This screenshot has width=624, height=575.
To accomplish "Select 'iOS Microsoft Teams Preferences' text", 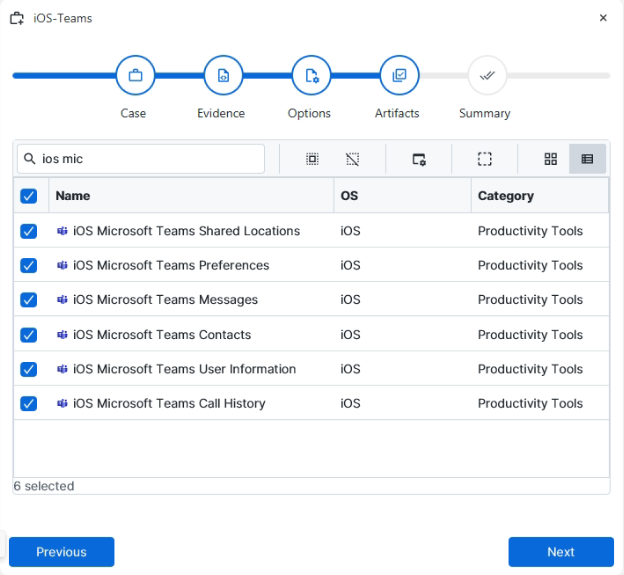I will click(x=171, y=265).
